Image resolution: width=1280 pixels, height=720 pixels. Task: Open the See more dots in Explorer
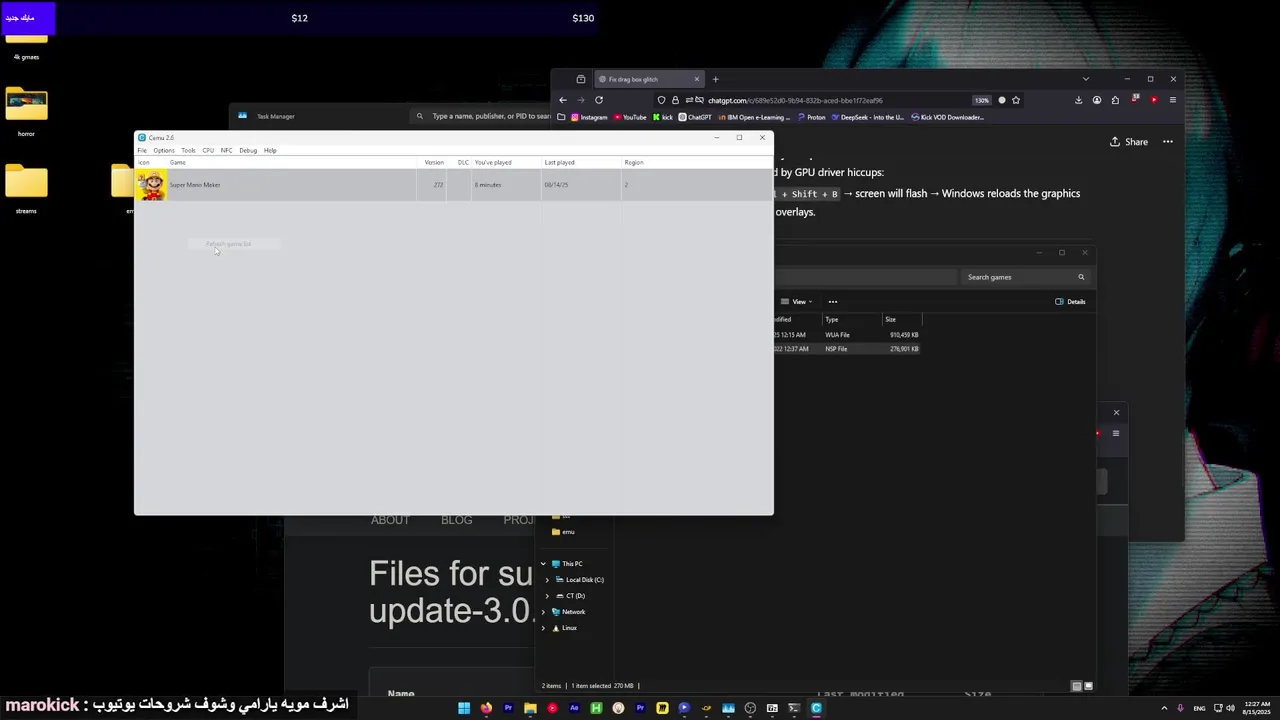point(832,302)
